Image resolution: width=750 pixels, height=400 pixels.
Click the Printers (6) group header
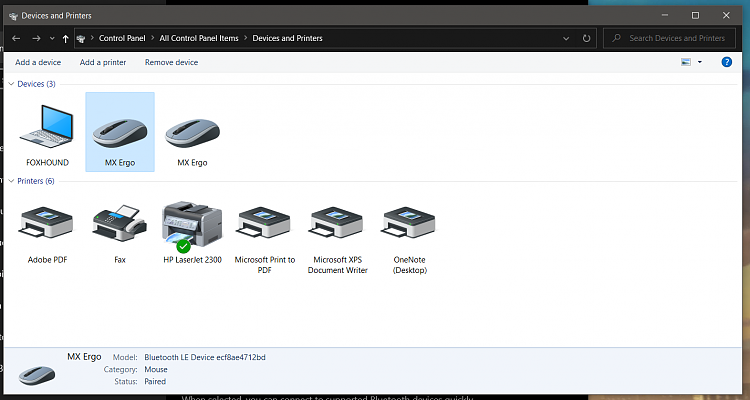click(x=36, y=181)
